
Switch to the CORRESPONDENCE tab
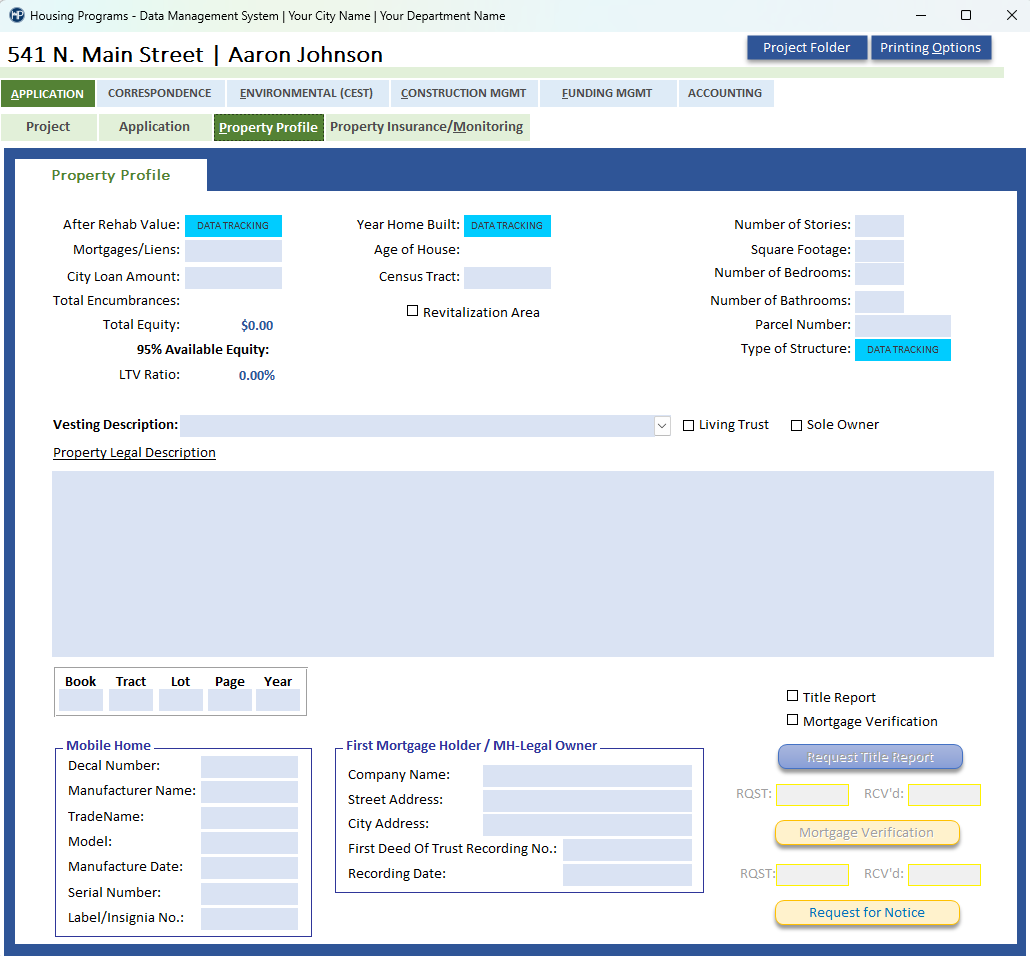coord(160,93)
